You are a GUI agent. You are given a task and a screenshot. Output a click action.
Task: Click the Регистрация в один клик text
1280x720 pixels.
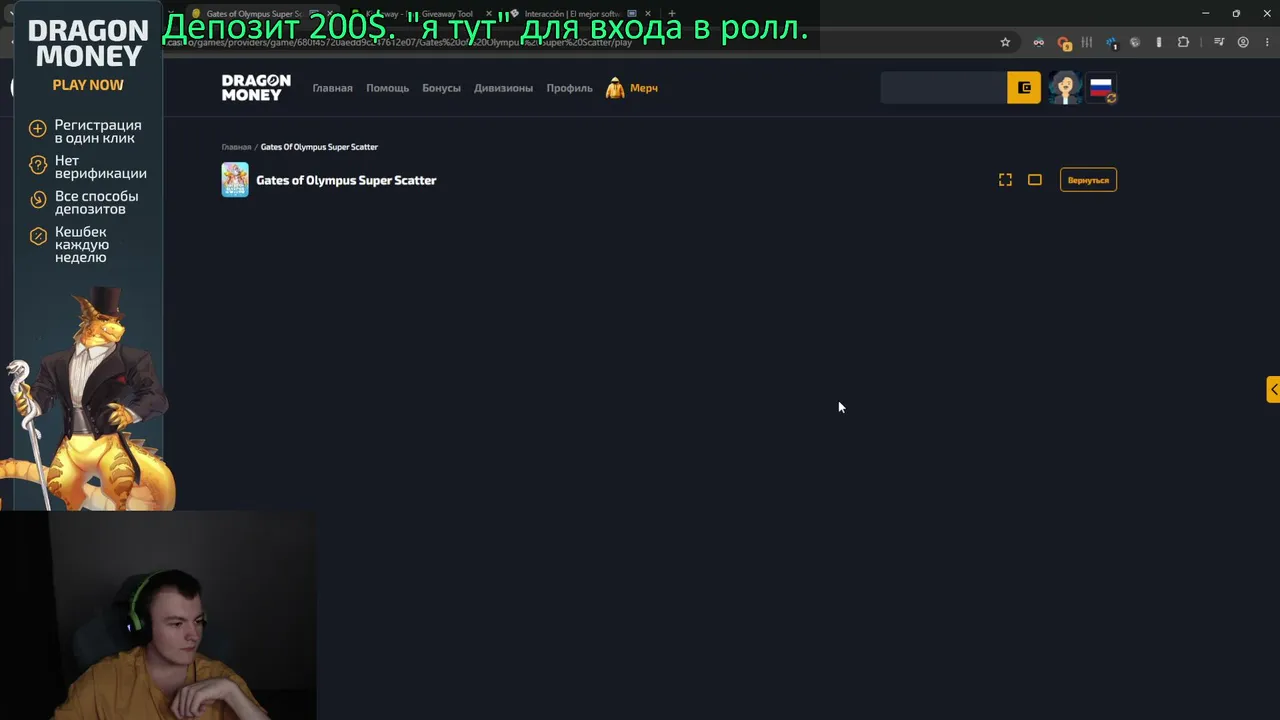click(98, 131)
